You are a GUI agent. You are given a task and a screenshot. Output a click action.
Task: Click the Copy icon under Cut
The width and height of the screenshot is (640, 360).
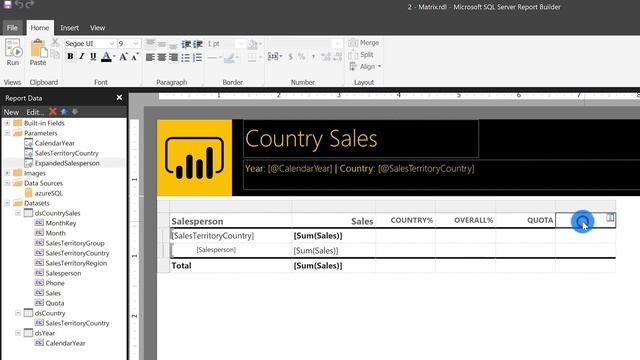coord(55,54)
